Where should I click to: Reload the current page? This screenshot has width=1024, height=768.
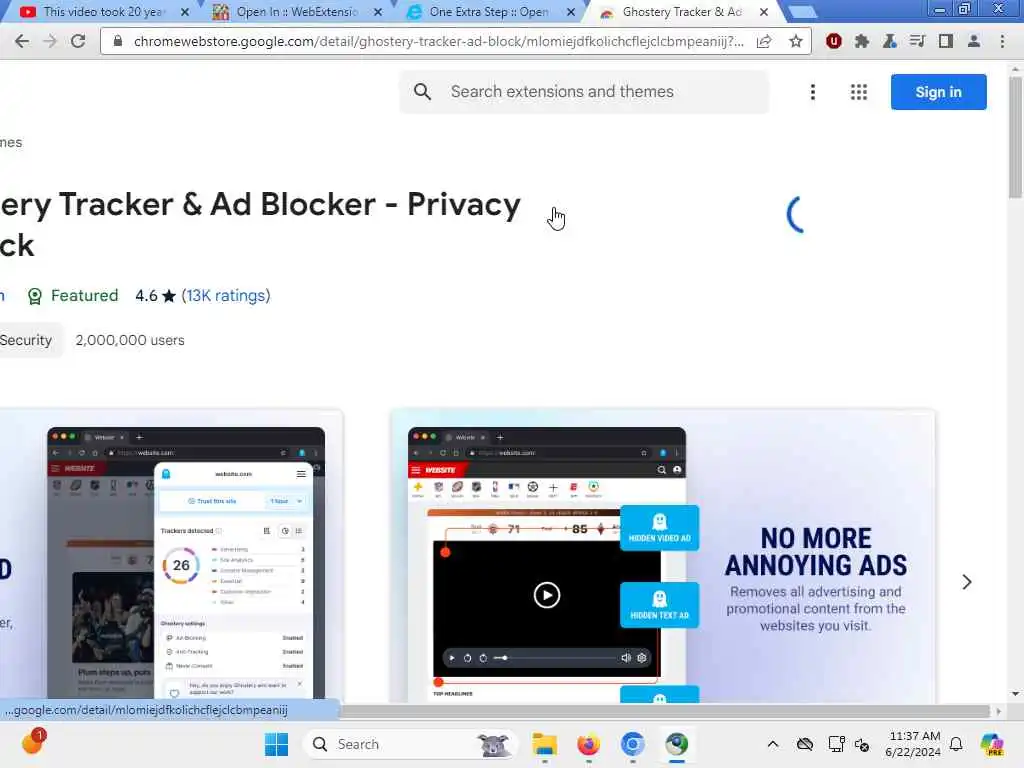point(78,41)
